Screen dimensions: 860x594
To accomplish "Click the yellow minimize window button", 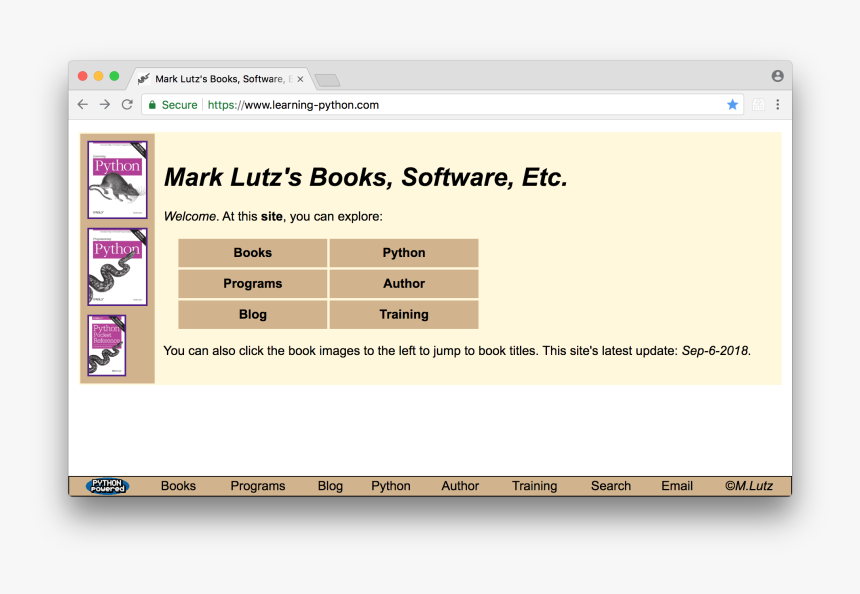I will pyautogui.click(x=99, y=76).
